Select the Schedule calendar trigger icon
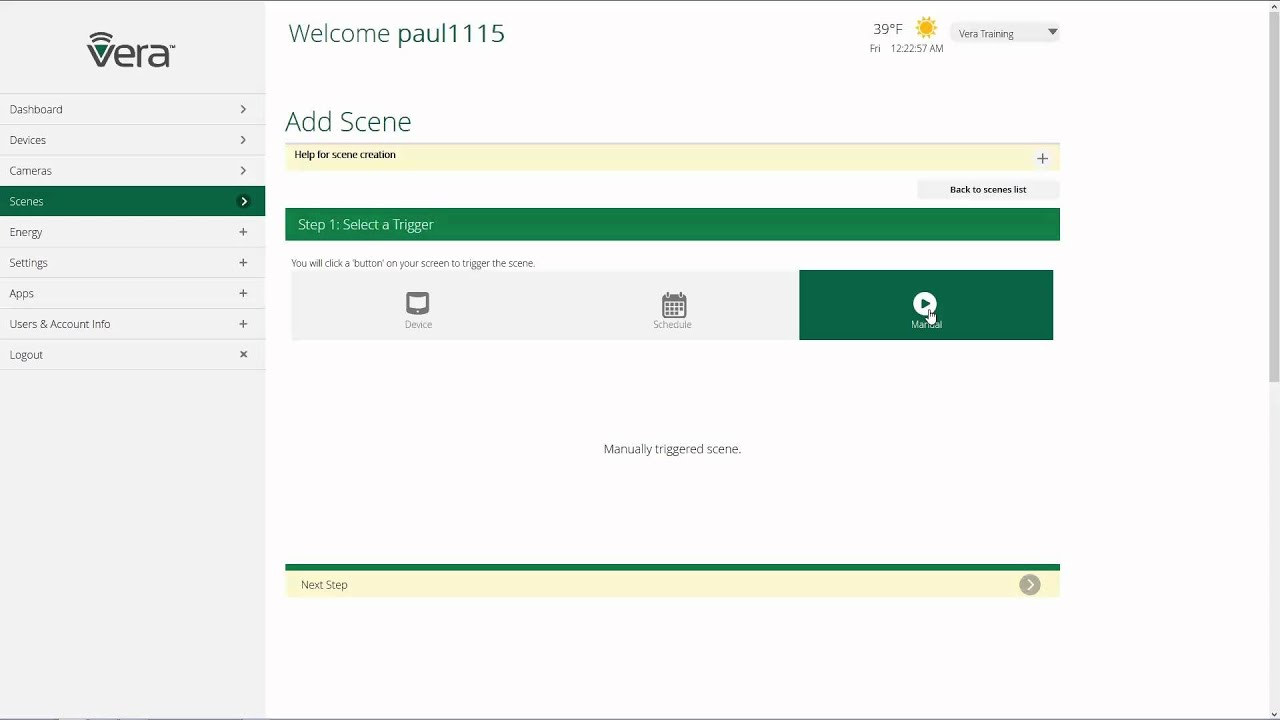 672,304
